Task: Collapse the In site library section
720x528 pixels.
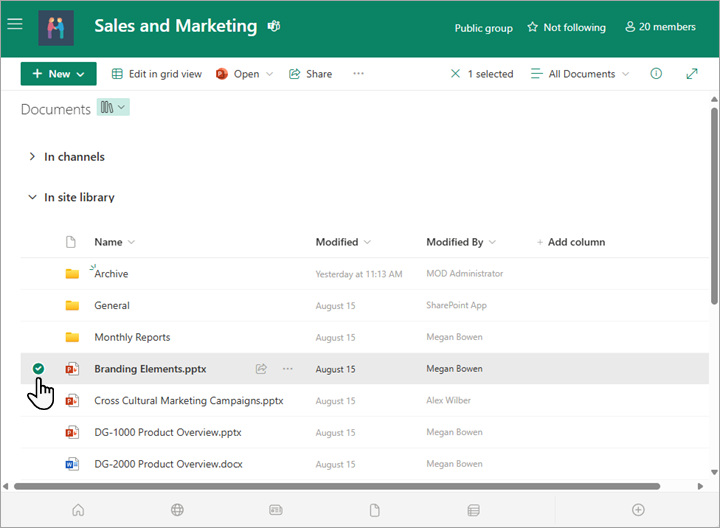Action: pyautogui.click(x=33, y=198)
